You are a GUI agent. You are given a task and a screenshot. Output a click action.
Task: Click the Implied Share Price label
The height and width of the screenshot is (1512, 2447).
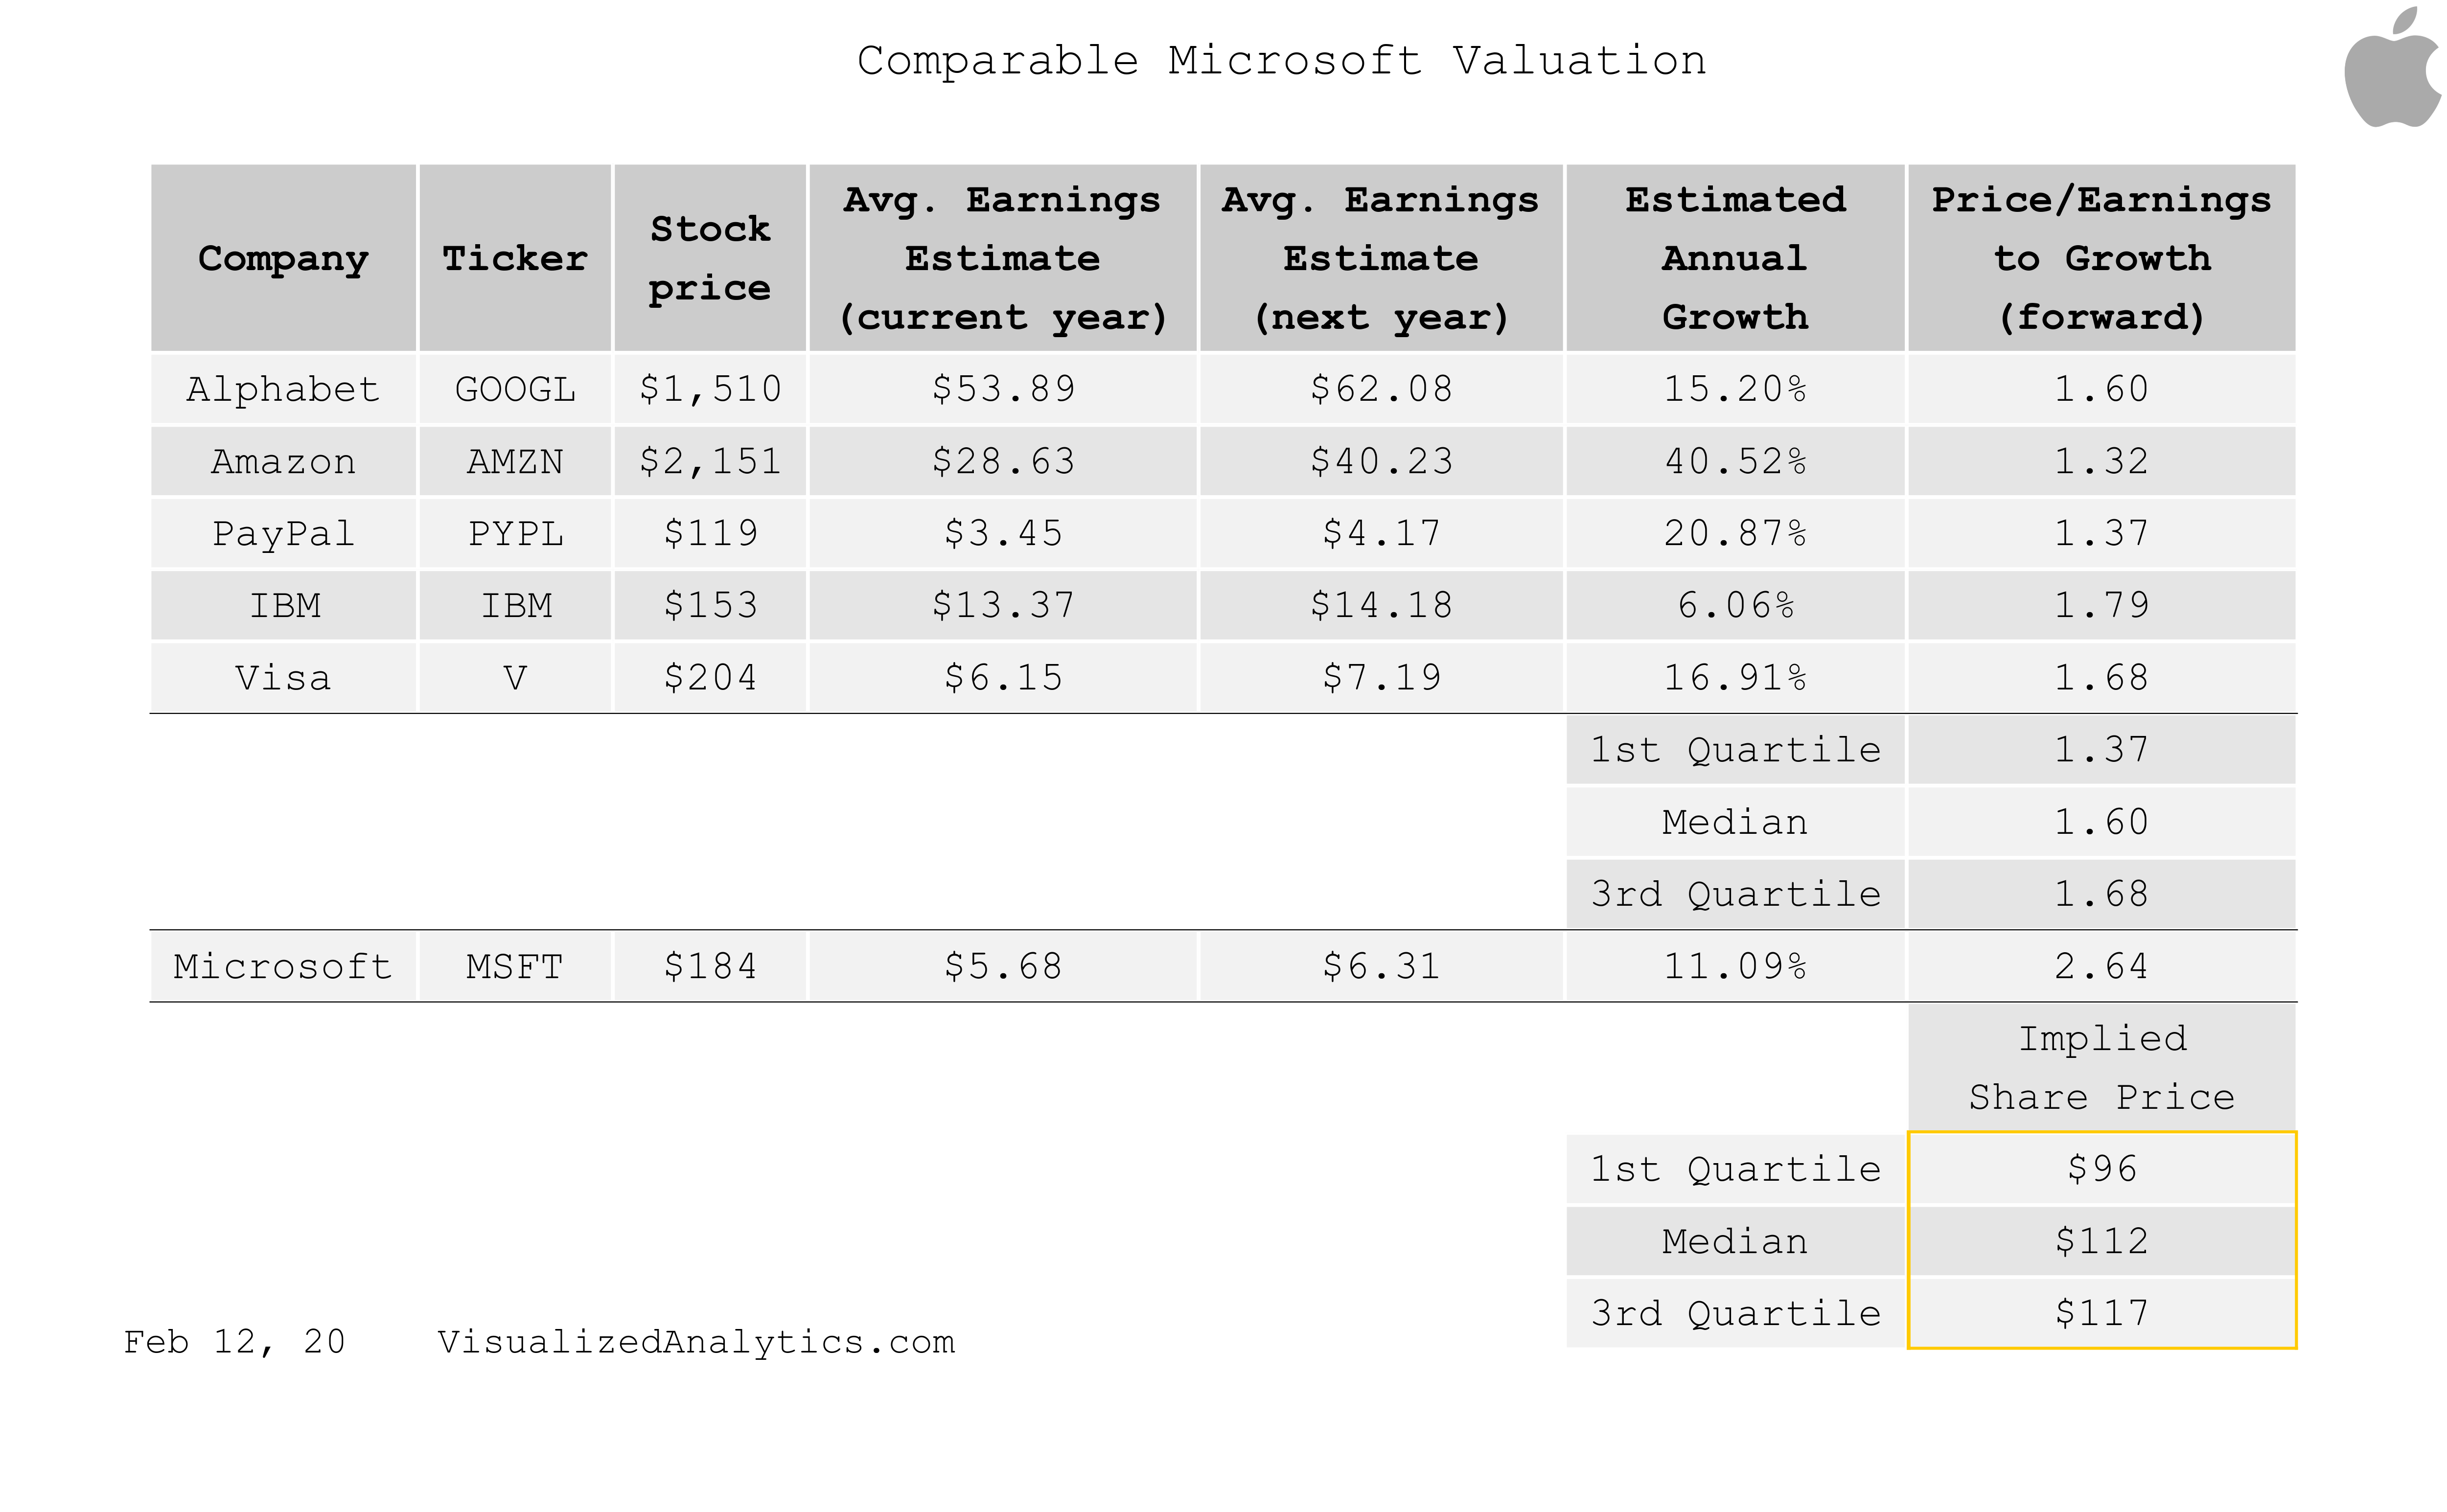point(2101,1068)
